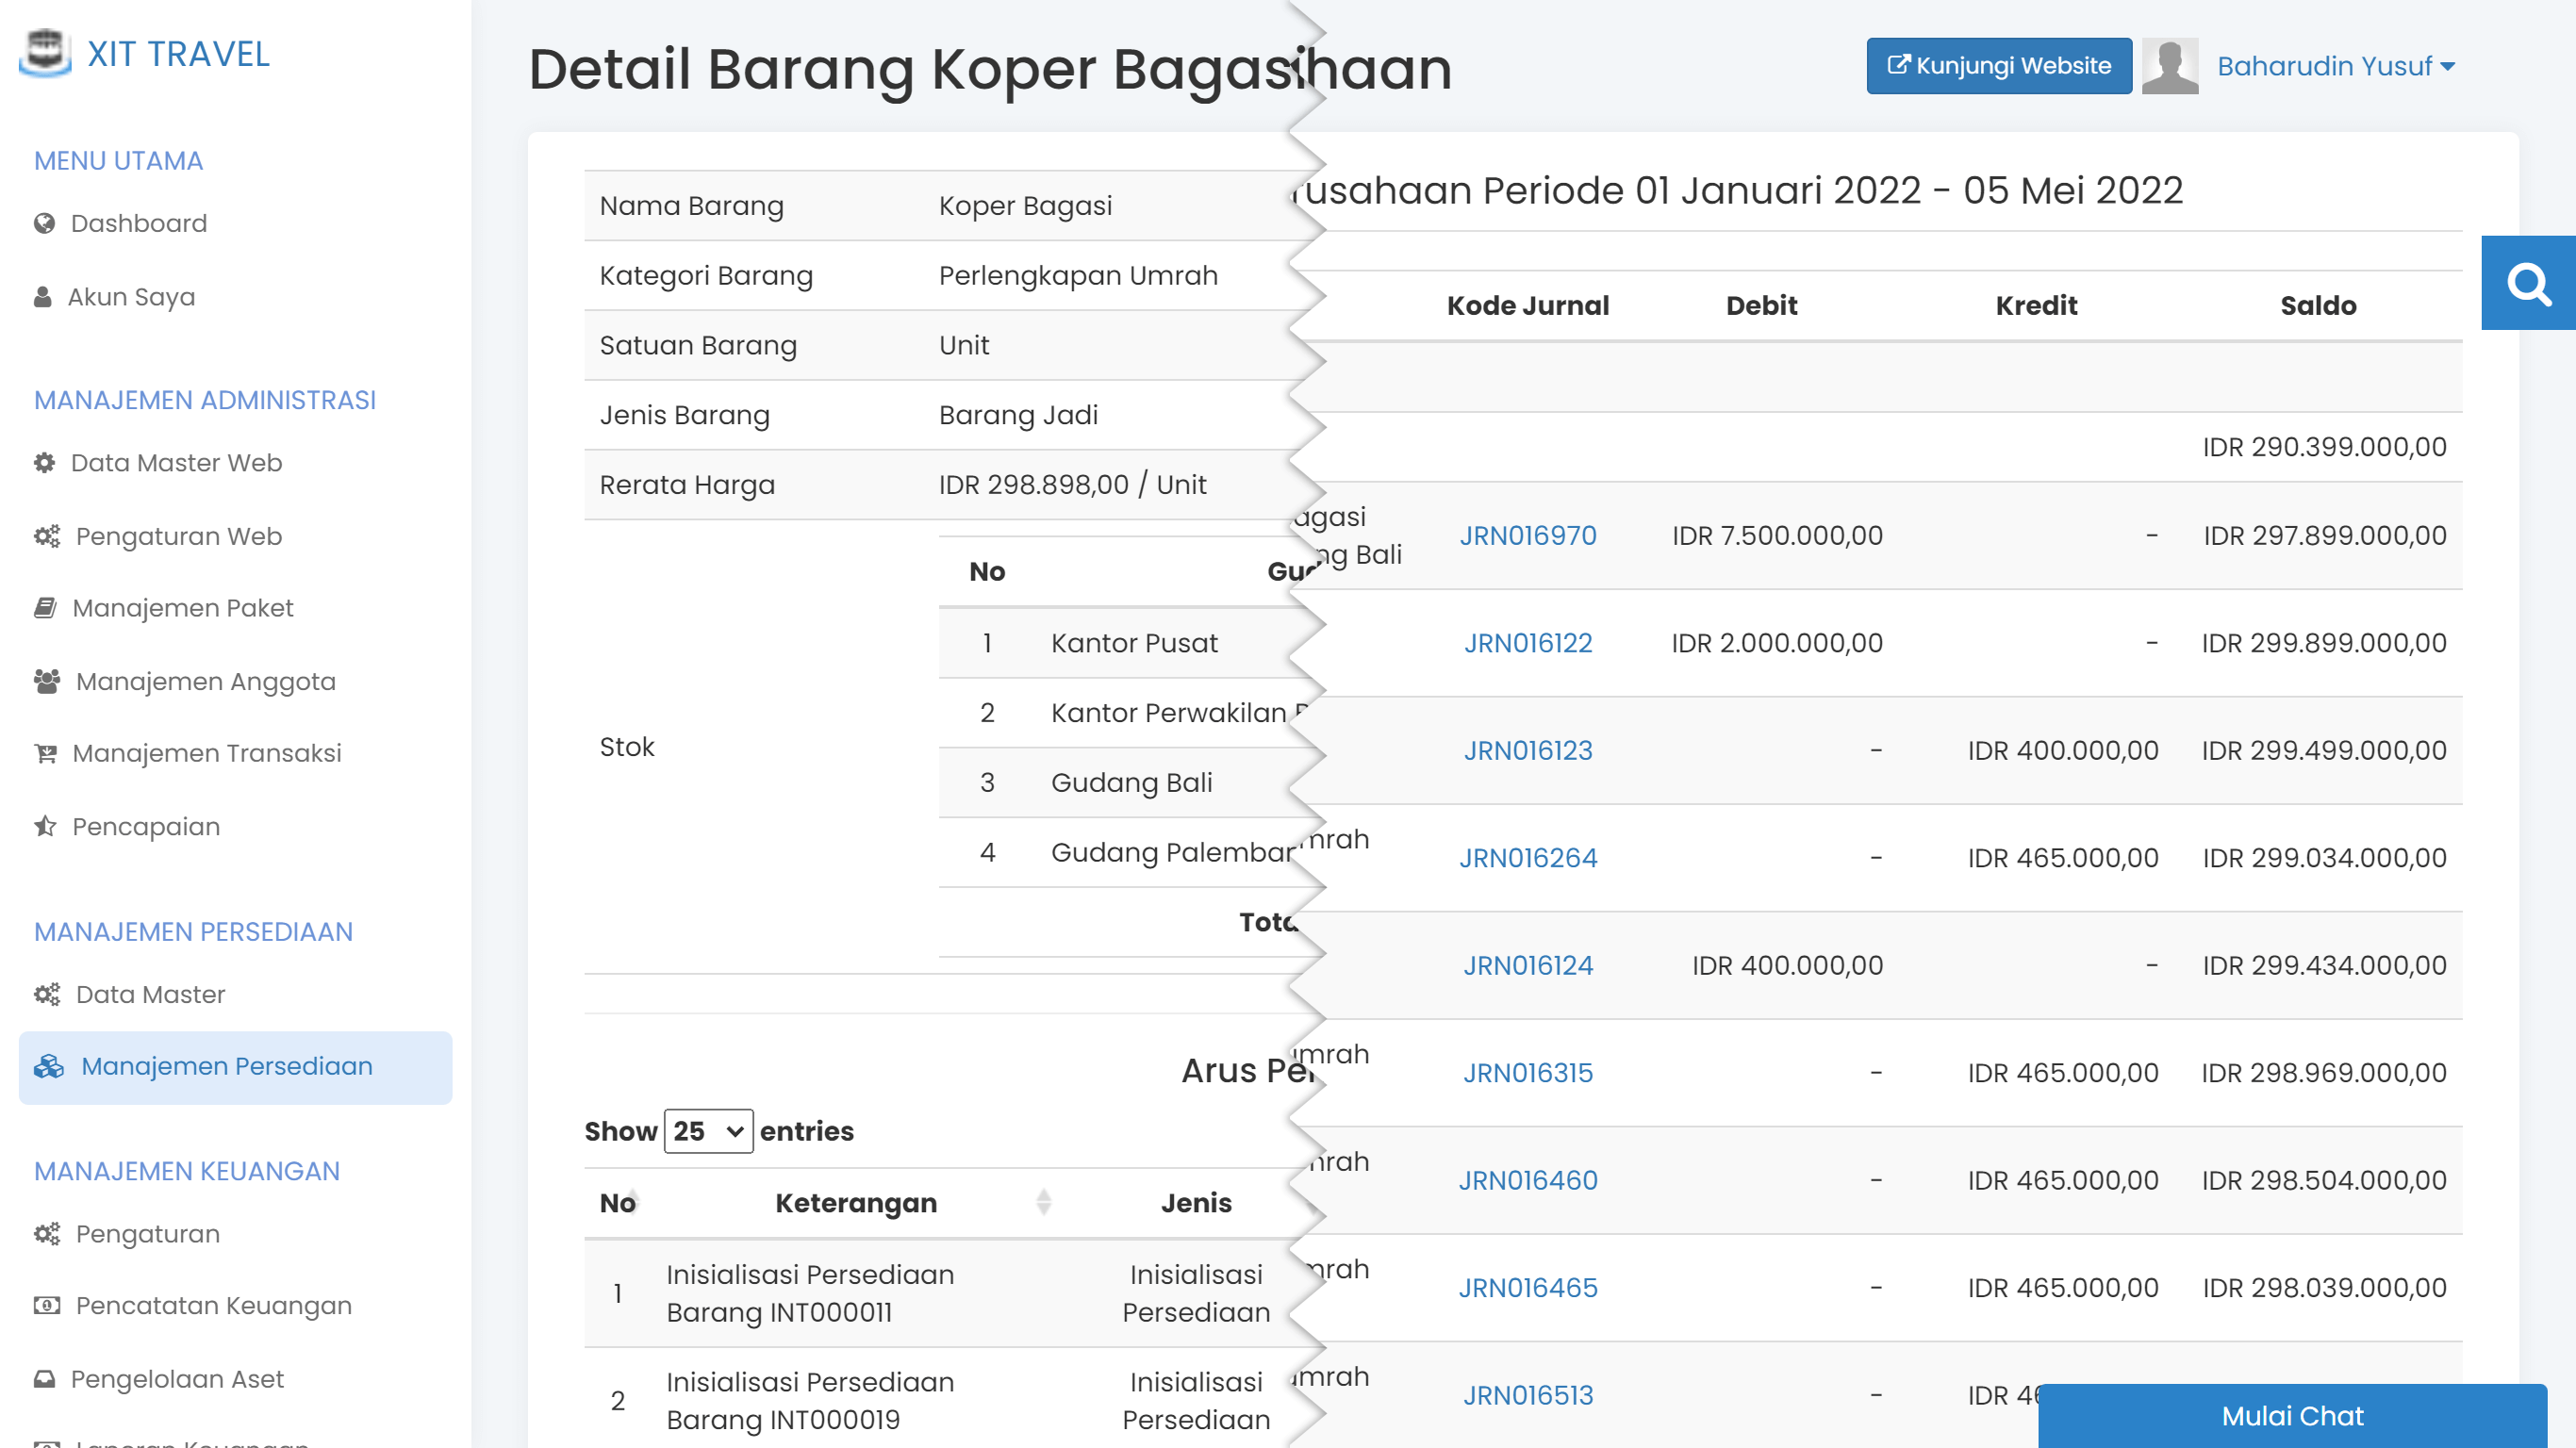This screenshot has width=2576, height=1448.
Task: Click the Pencatatan Keuangan coin icon
Action: click(45, 1305)
